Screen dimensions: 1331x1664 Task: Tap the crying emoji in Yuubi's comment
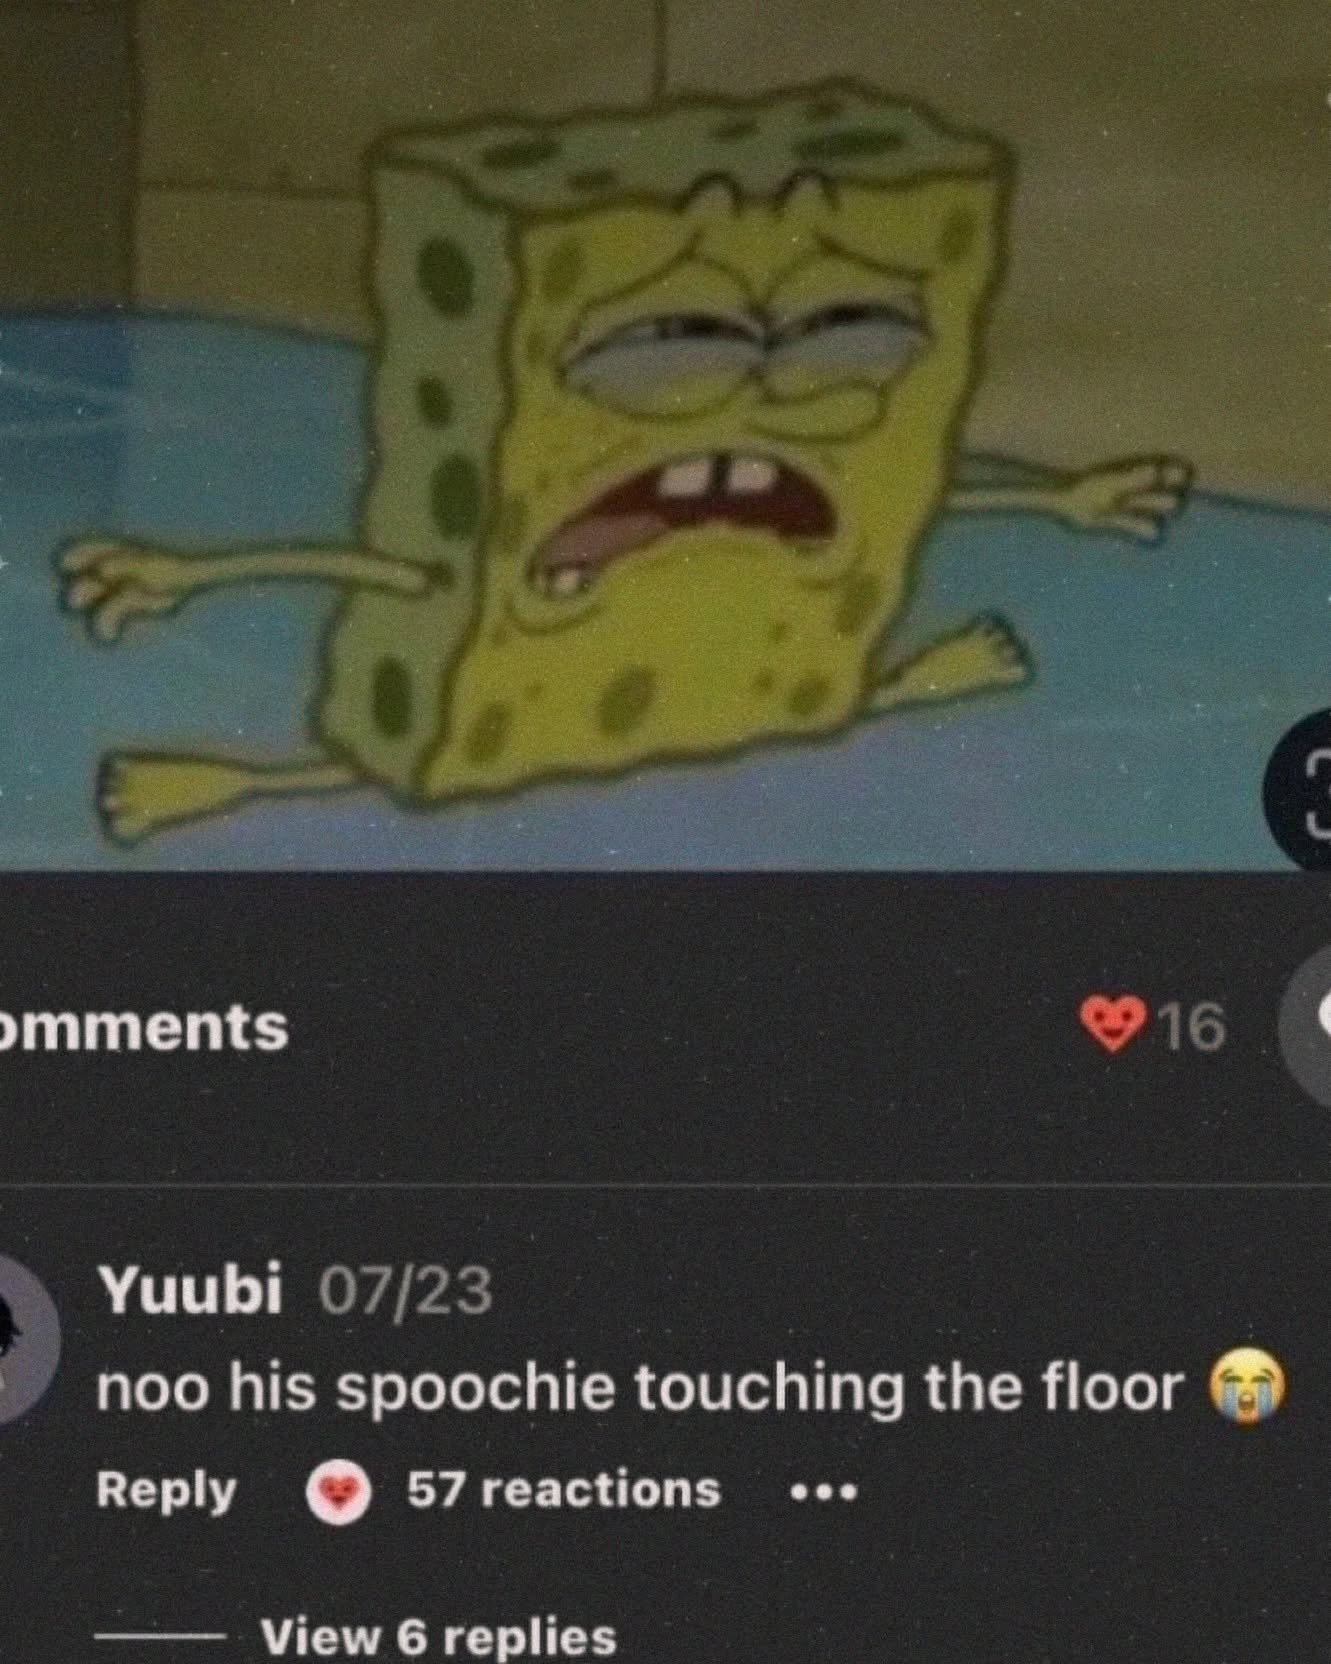coord(1245,1386)
